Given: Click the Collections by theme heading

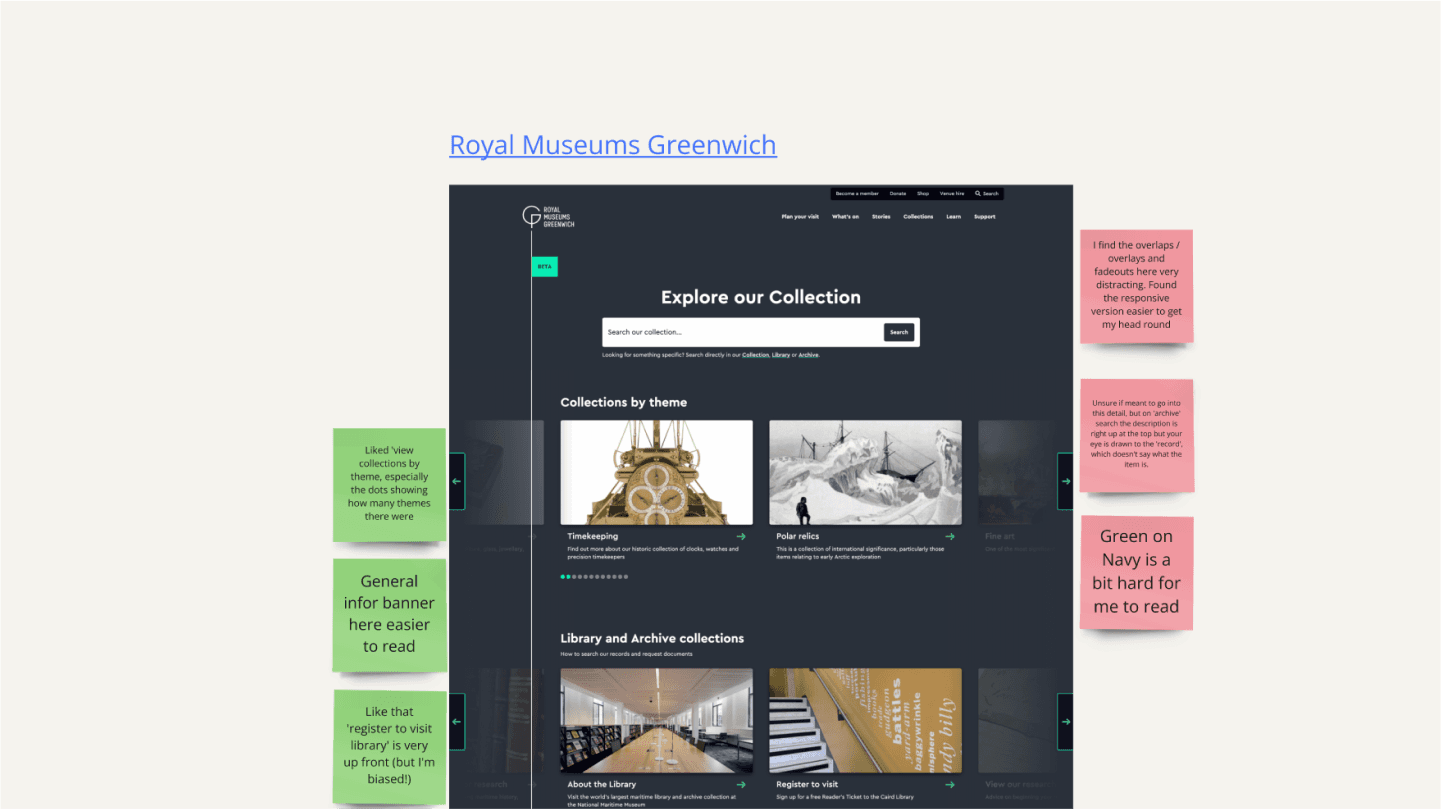Looking at the screenshot, I should coord(624,402).
